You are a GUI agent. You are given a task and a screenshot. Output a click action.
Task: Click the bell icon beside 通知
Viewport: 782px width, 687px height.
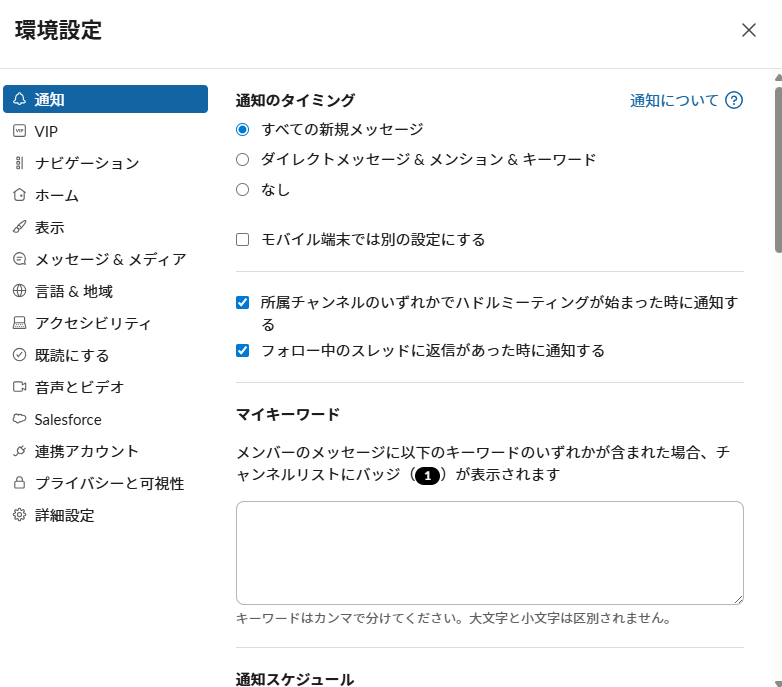pyautogui.click(x=19, y=99)
